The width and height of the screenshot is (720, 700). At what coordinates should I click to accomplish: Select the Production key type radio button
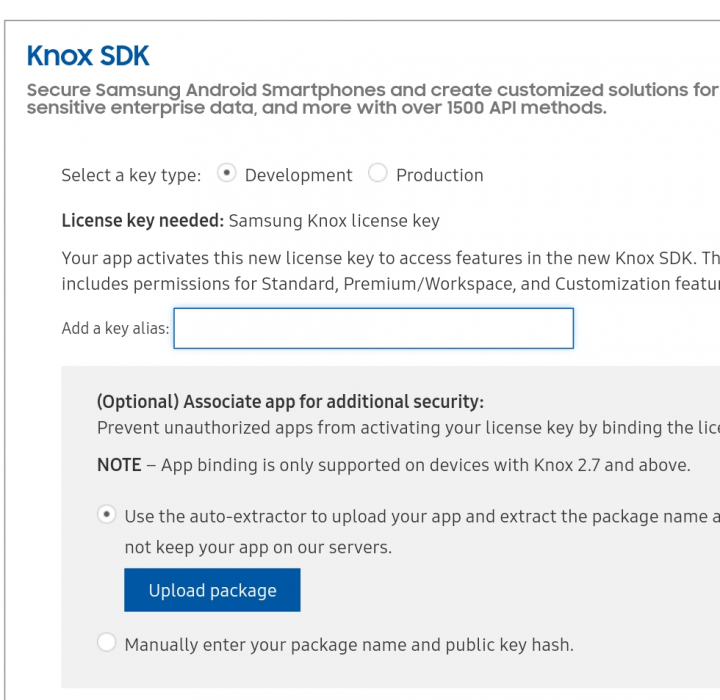pos(377,173)
